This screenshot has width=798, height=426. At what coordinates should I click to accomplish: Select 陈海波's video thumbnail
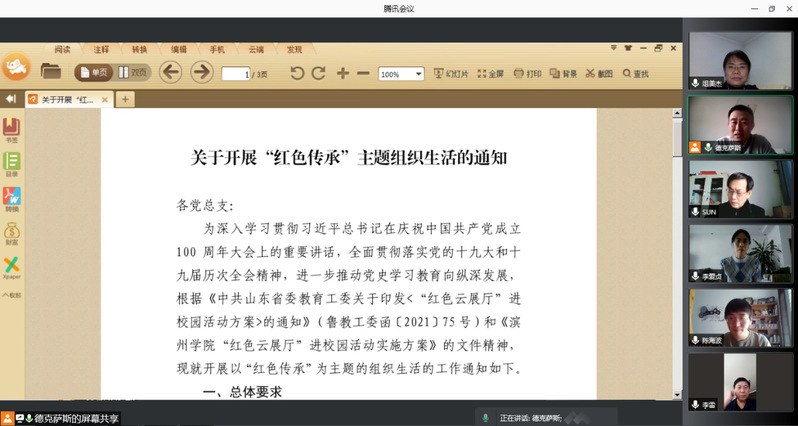tap(740, 318)
